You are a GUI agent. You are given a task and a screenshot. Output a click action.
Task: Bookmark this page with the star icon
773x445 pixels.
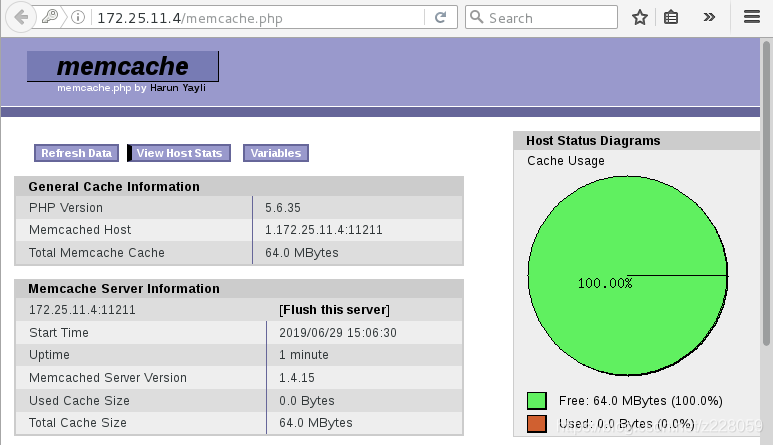[640, 18]
